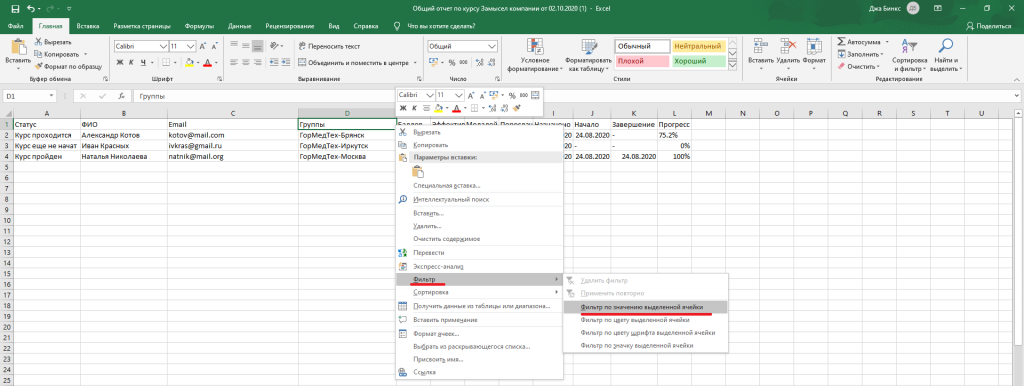
Task: Select Фильтр по цвету выделенной ячейки
Action: click(x=645, y=320)
